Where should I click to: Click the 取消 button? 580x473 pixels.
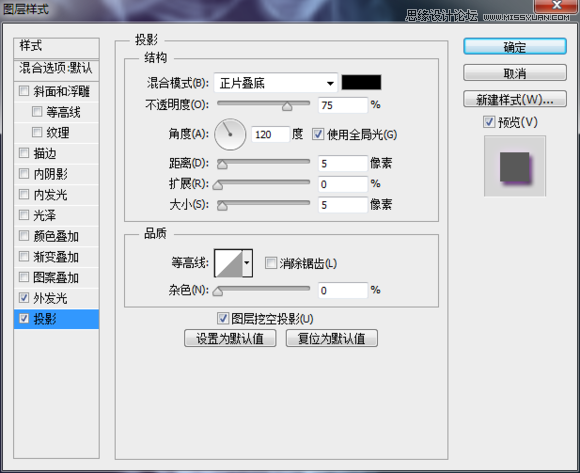tap(515, 73)
